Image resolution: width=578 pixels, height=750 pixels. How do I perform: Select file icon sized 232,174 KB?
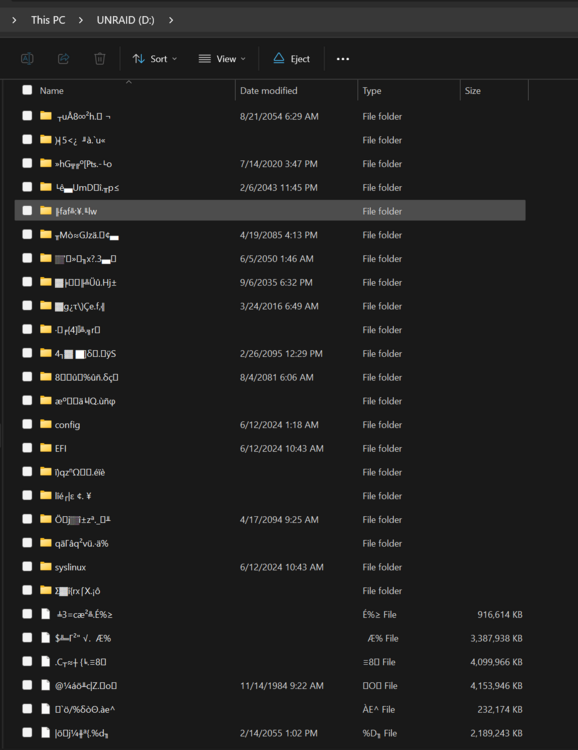(45, 709)
